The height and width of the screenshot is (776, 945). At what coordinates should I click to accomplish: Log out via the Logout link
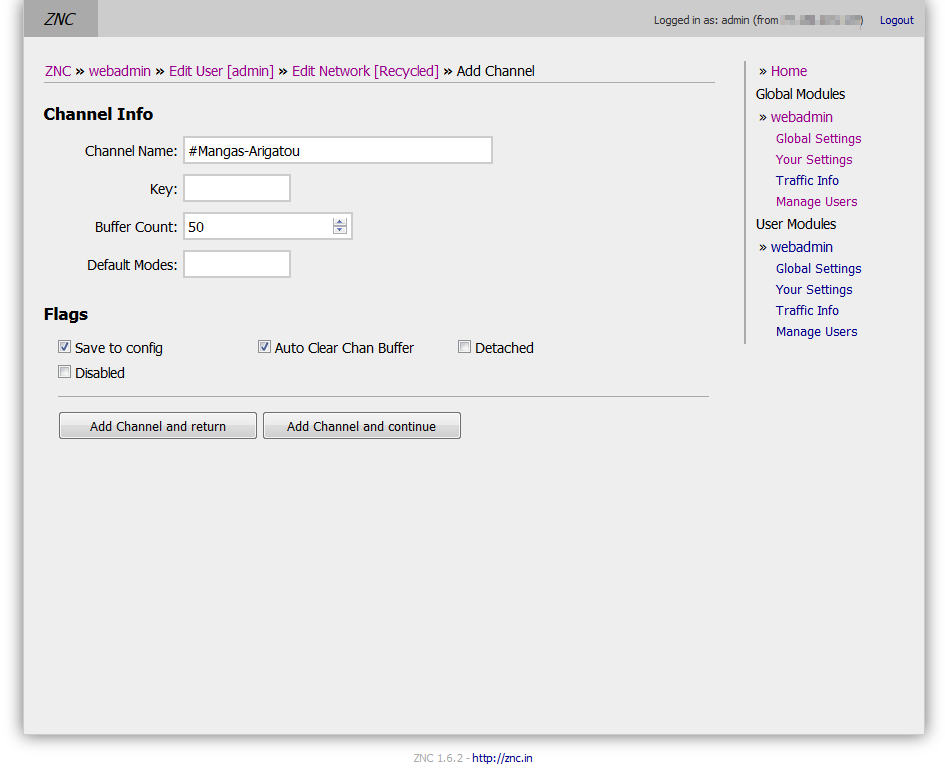pyautogui.click(x=896, y=20)
